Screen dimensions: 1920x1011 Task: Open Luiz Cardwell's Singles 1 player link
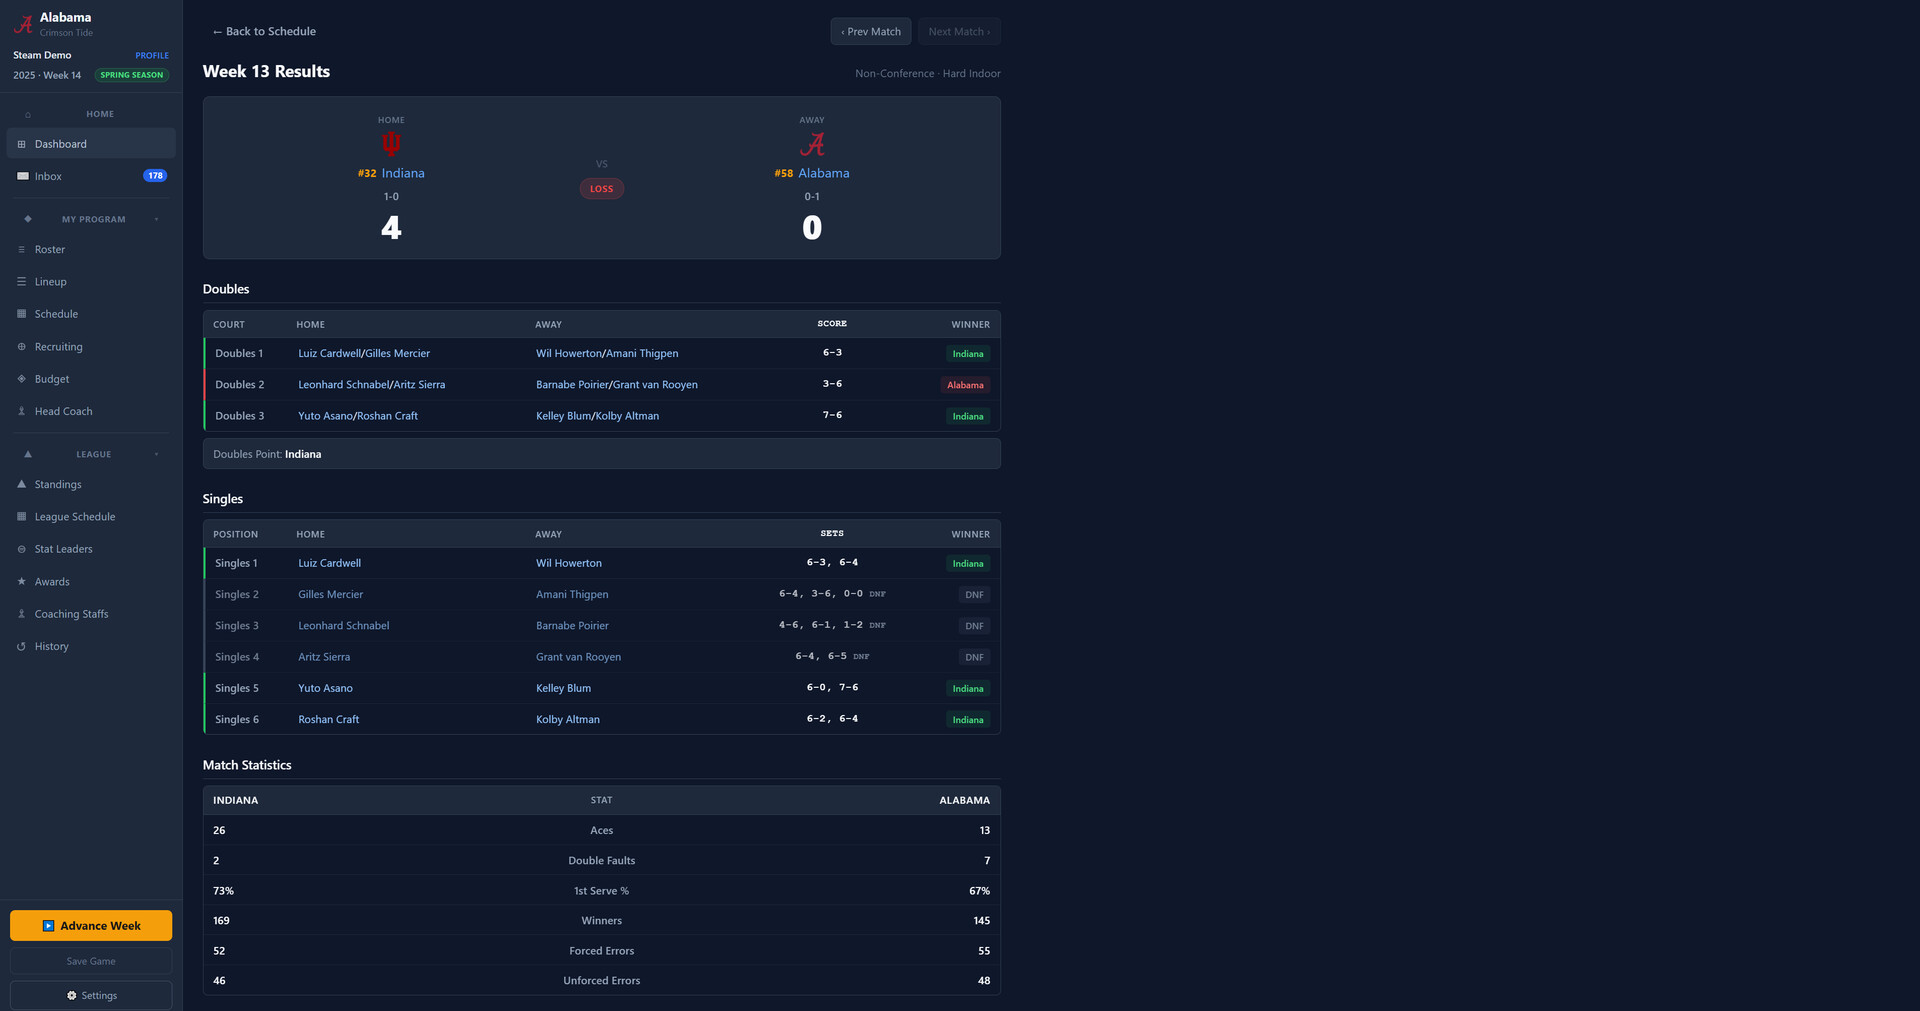(329, 564)
